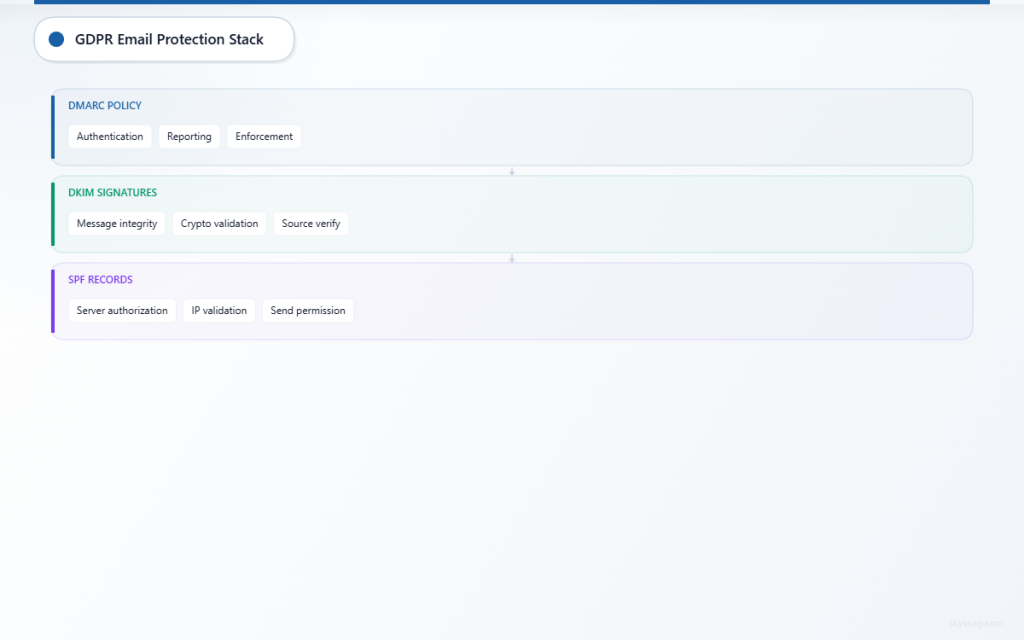Click the arrow below the DKIM SIGNATURES card
Screen dimensions: 1024x640
click(x=512, y=257)
